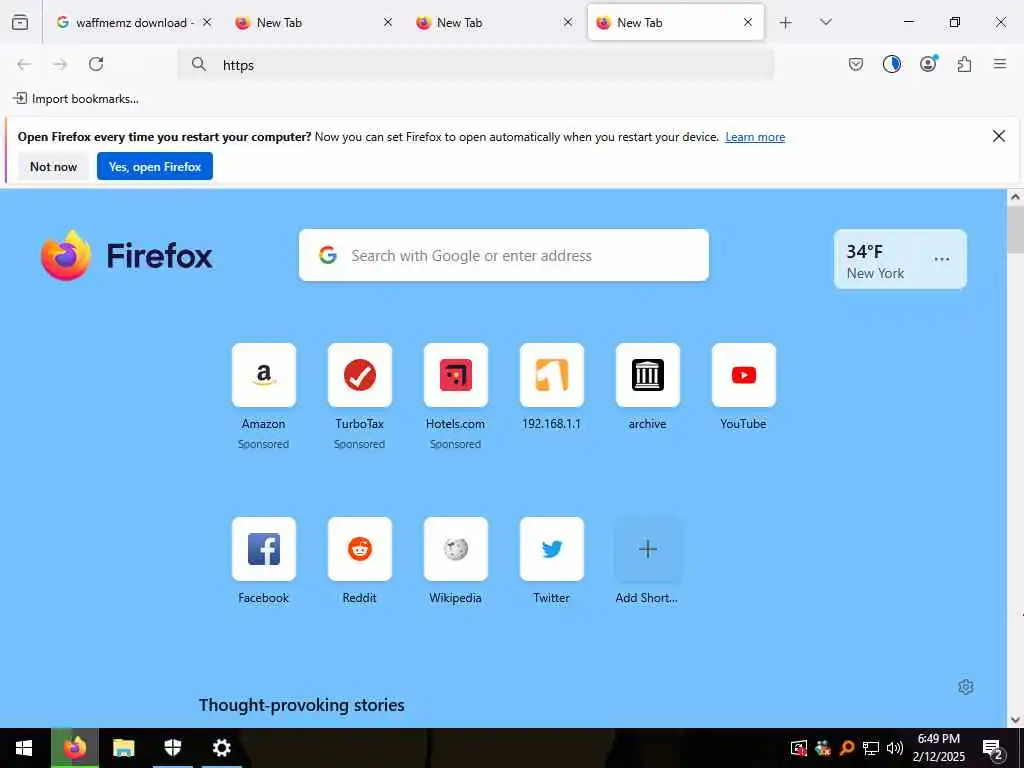This screenshot has width=1024, height=768.
Task: Click the Firefox logo on page
Action: click(127, 255)
